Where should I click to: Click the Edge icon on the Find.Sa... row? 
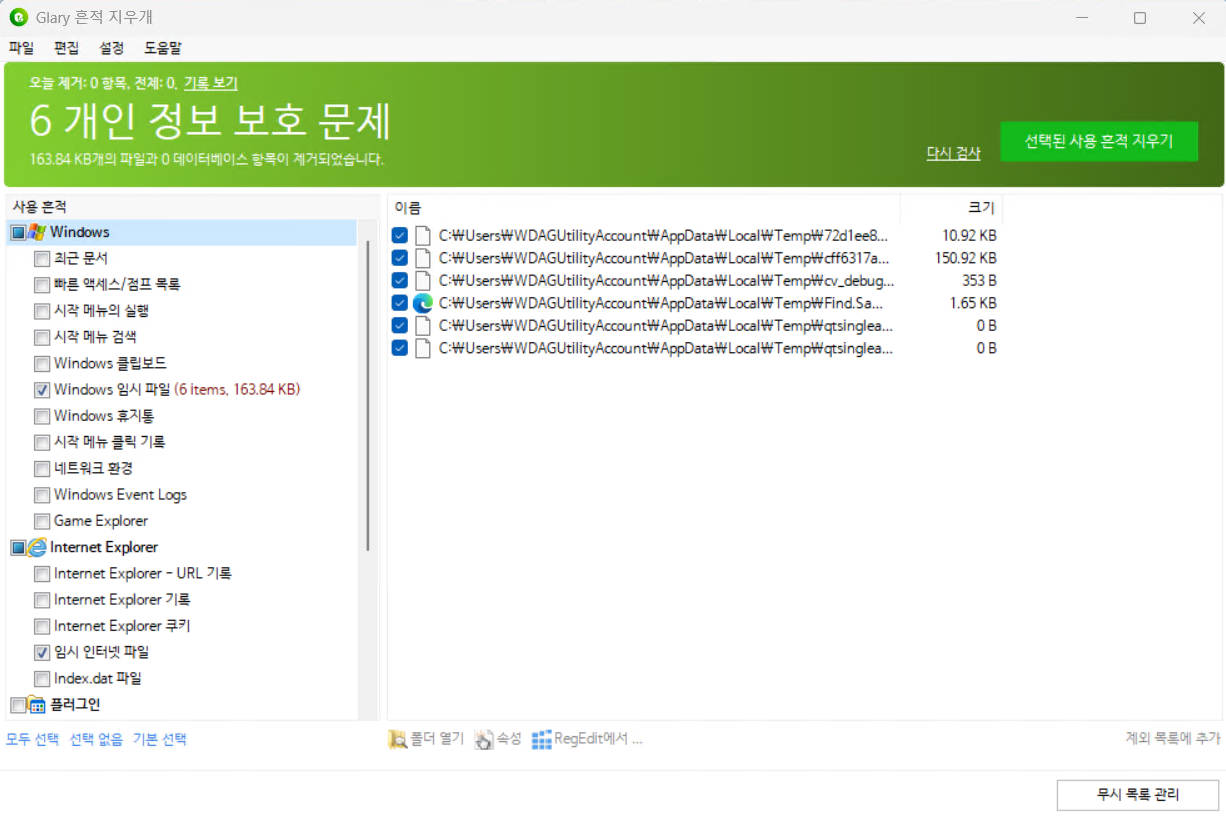pos(422,303)
